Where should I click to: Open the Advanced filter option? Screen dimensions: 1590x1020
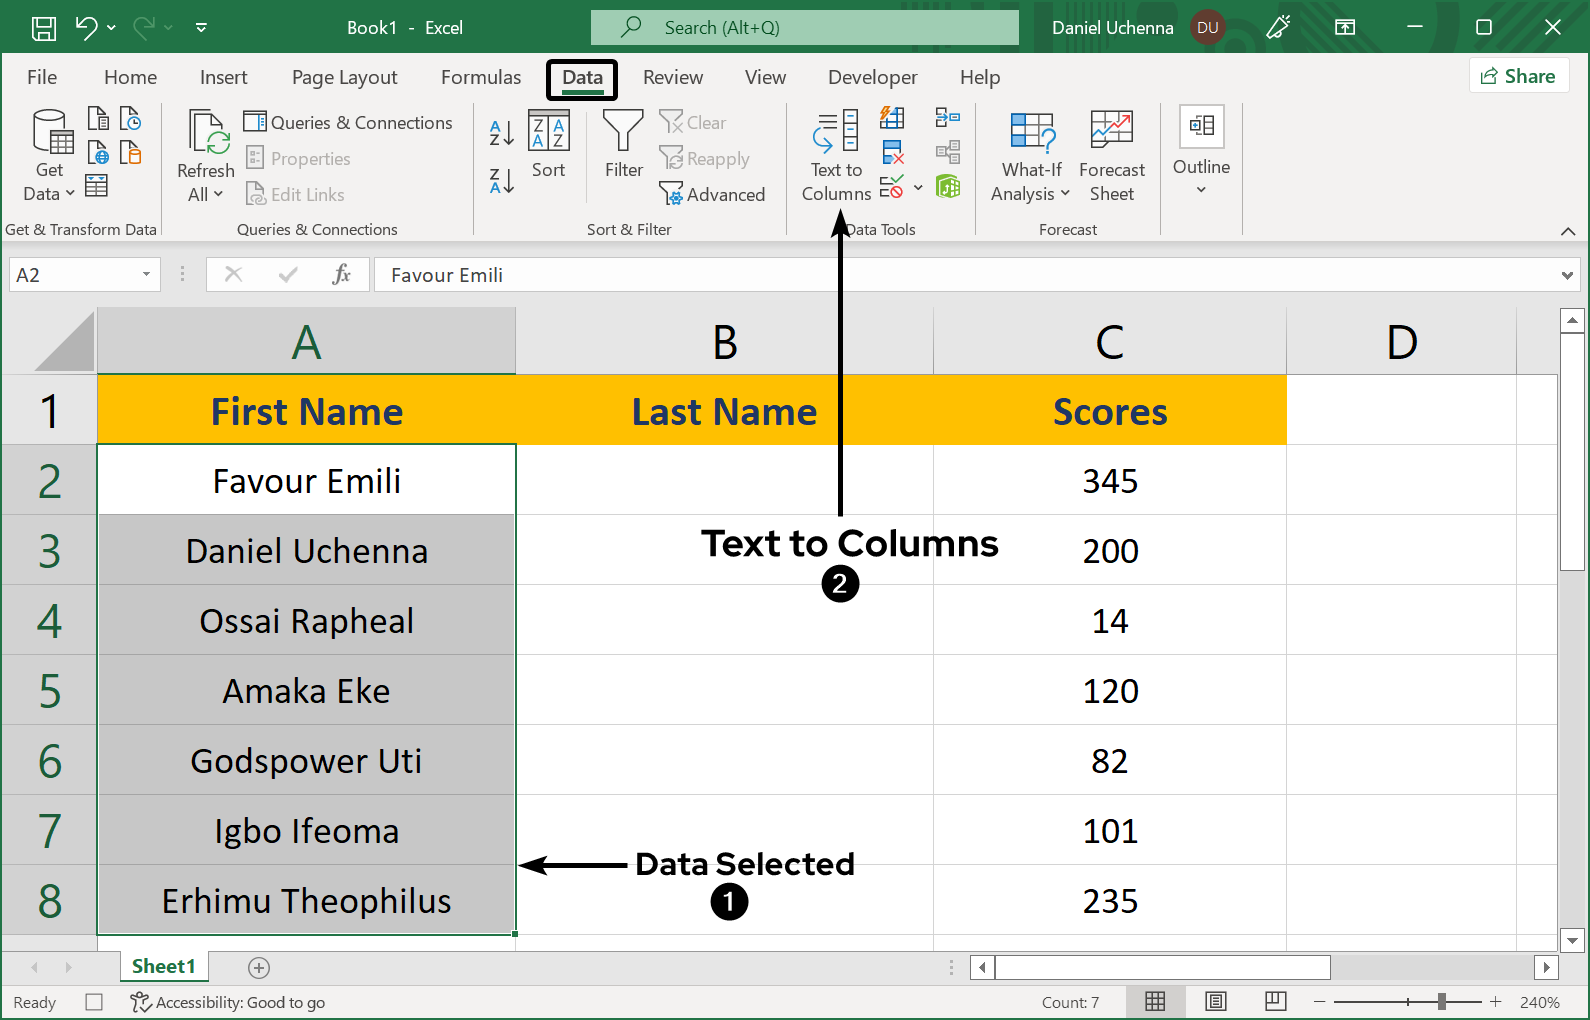[x=713, y=195]
